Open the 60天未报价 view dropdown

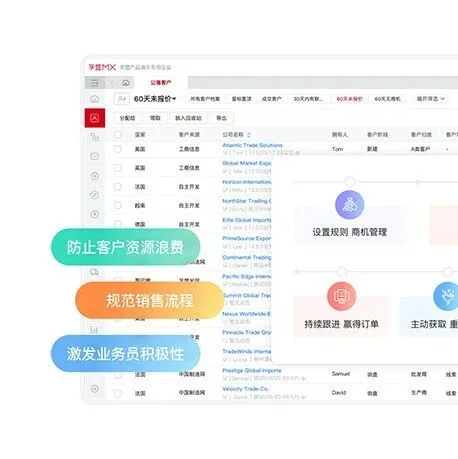coord(155,99)
